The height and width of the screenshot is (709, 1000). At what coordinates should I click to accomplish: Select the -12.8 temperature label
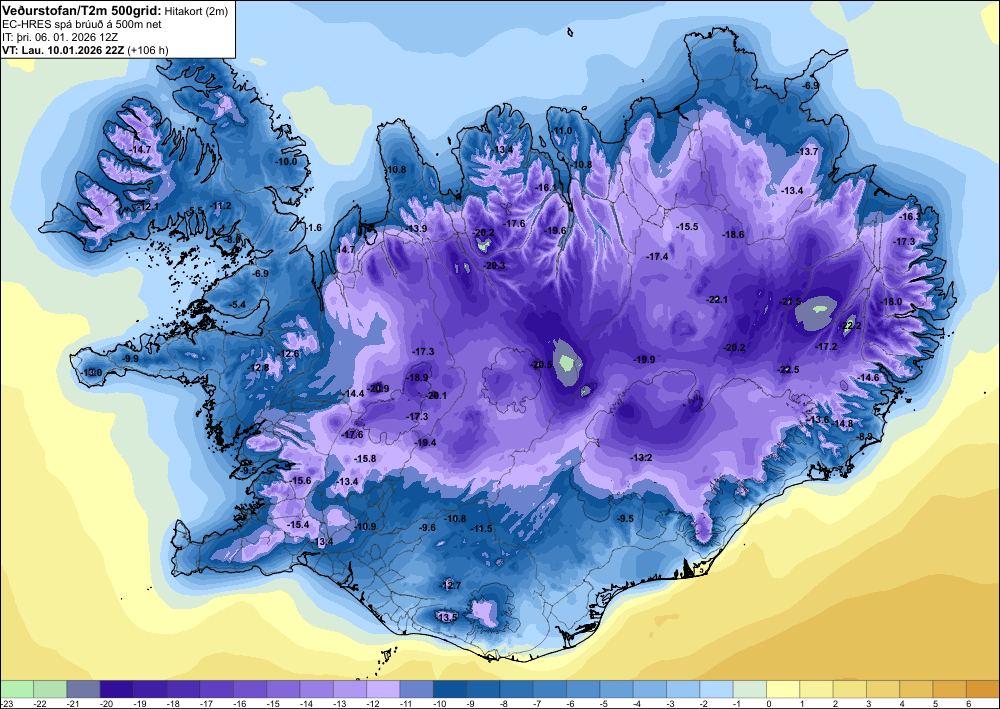point(259,368)
